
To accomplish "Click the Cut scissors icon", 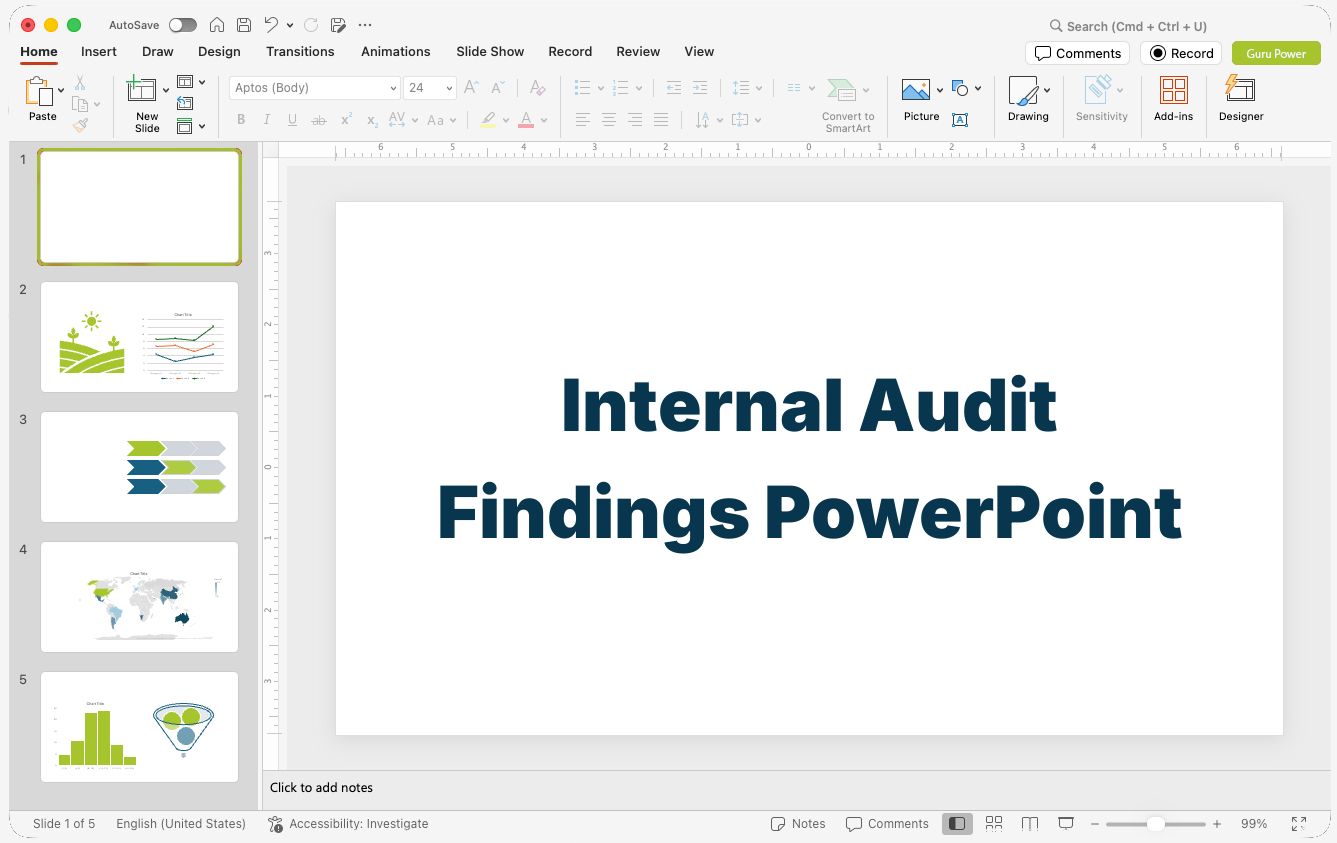I will tap(80, 83).
